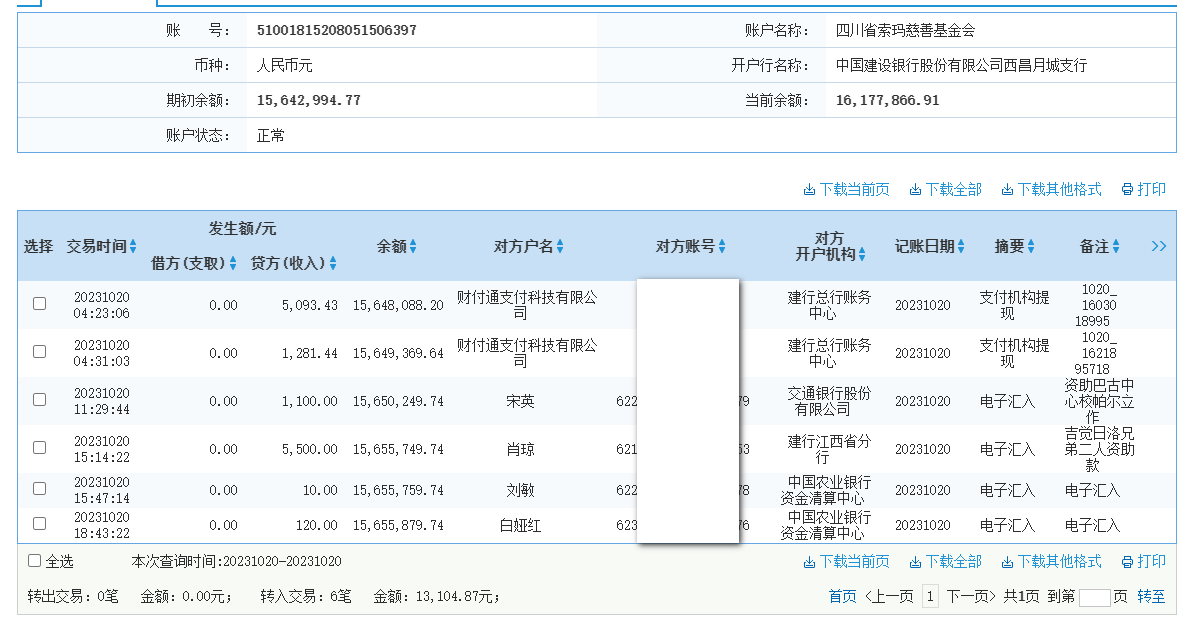Tick checkbox for 肖琼 transaction
This screenshot has height=621, width=1178.
(x=40, y=448)
